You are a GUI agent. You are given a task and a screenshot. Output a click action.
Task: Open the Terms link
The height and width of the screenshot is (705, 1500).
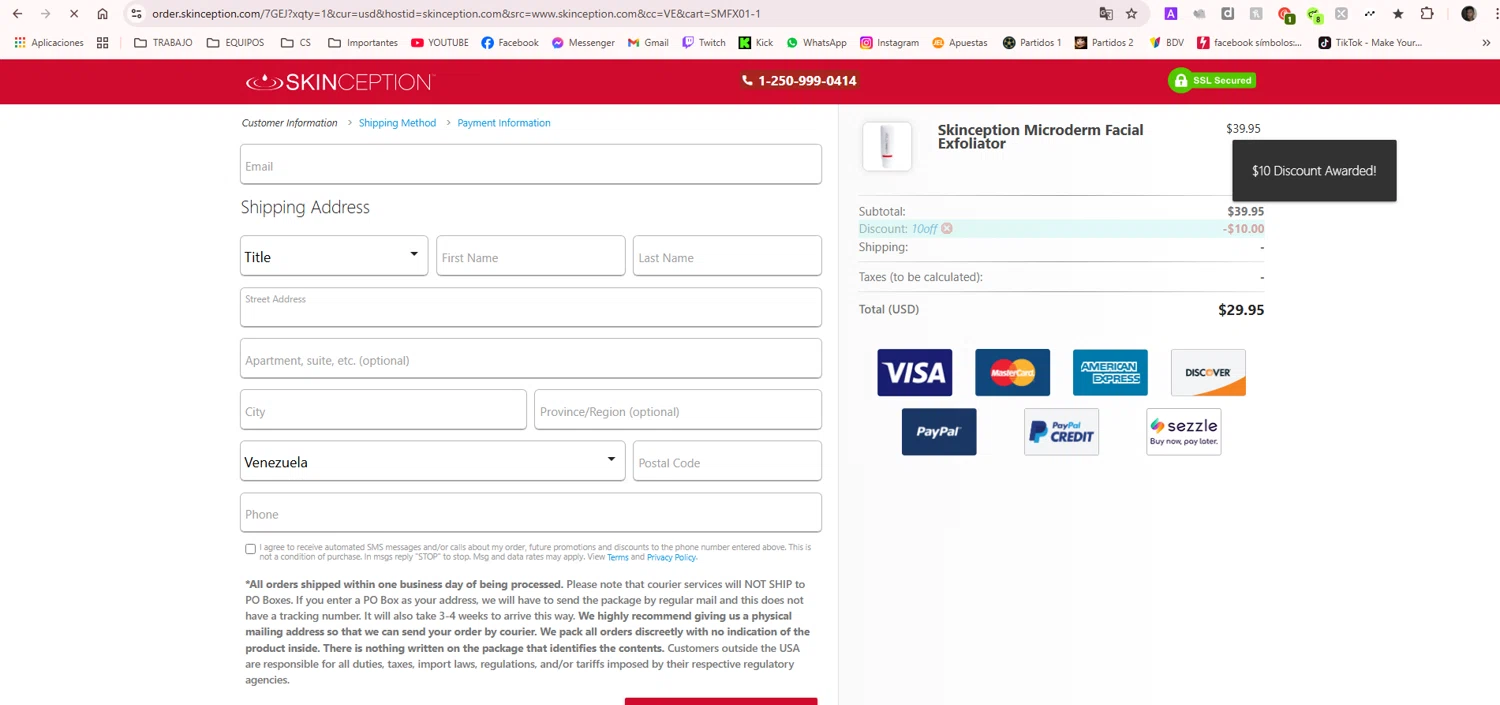618,557
